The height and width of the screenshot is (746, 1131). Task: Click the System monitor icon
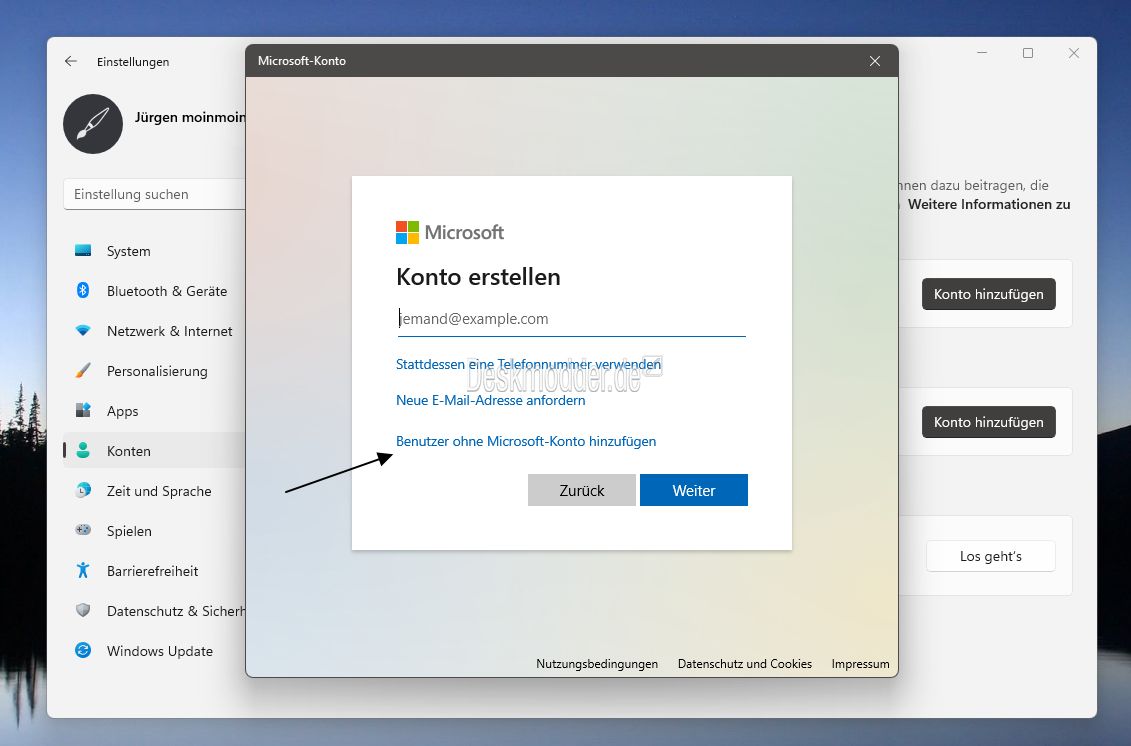[83, 250]
